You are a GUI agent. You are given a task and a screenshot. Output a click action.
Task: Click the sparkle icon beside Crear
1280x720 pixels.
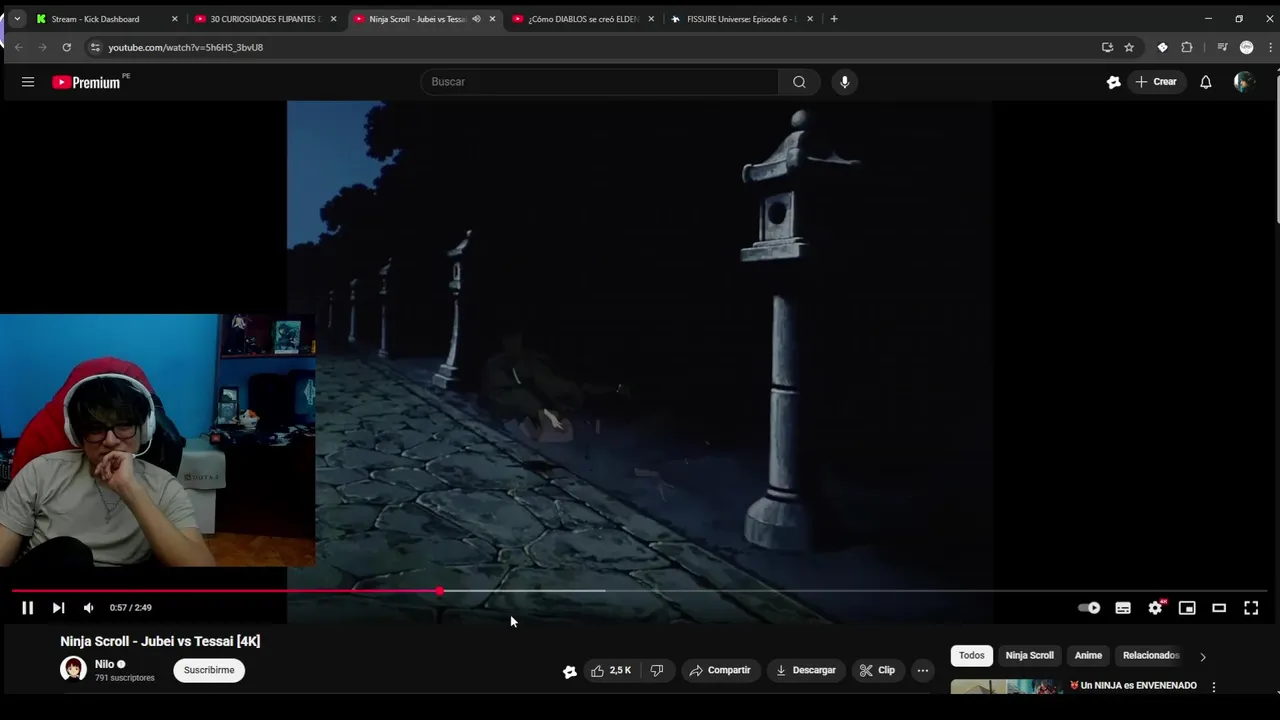1114,82
